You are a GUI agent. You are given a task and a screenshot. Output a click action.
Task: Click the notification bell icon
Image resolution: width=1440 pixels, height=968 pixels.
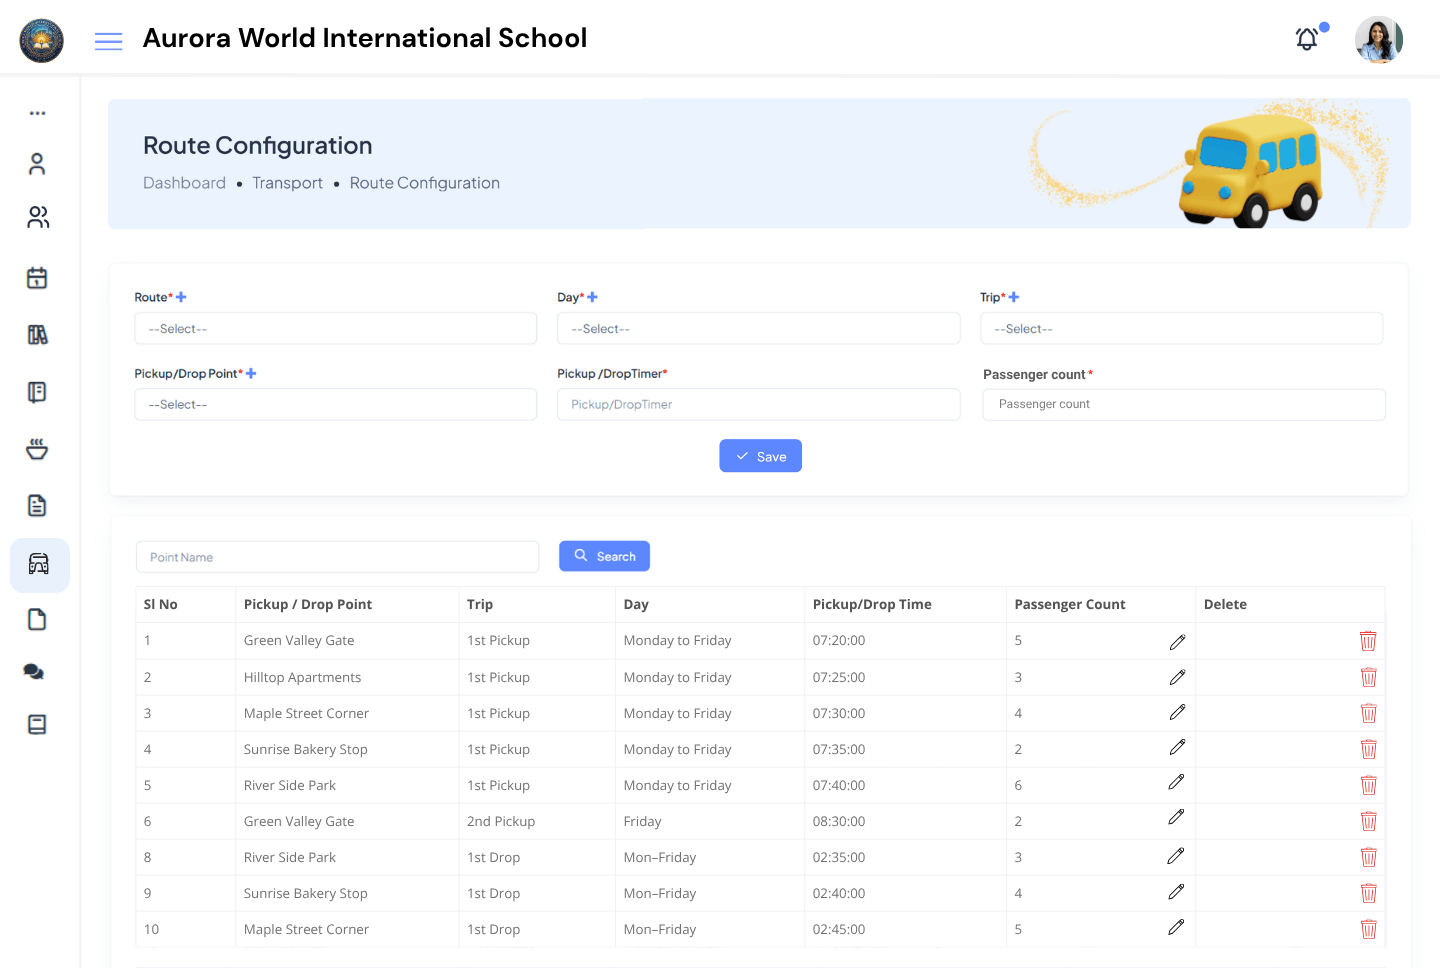(1306, 39)
